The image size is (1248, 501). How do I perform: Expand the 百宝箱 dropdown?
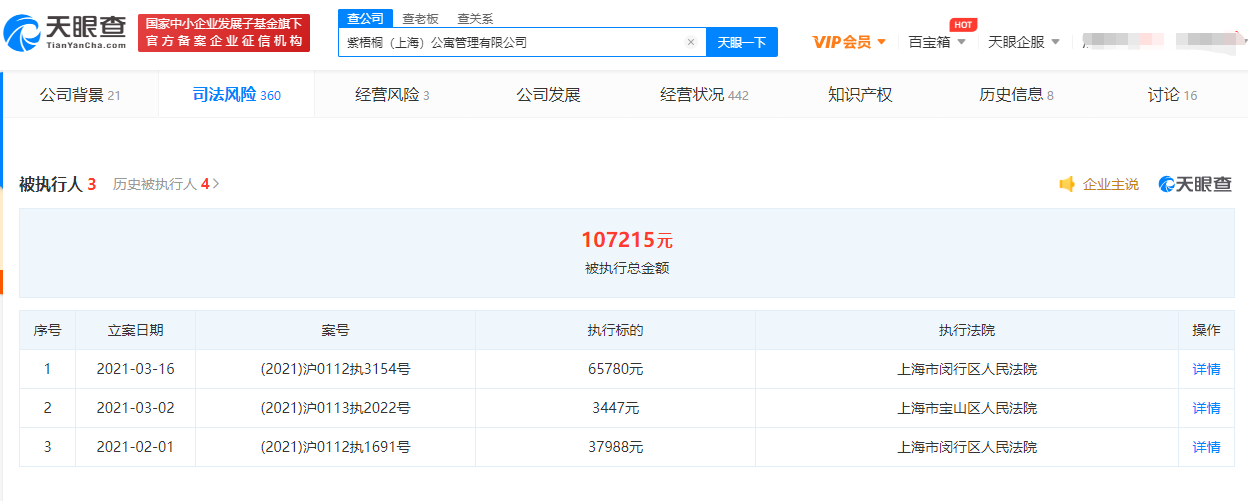(937, 42)
